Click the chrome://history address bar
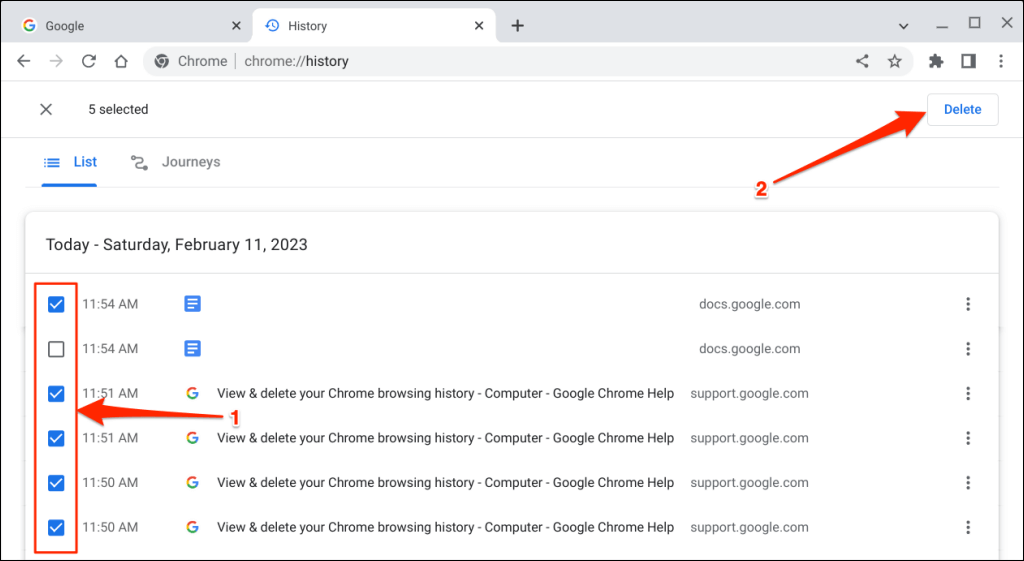This screenshot has height=561, width=1024. [x=500, y=61]
